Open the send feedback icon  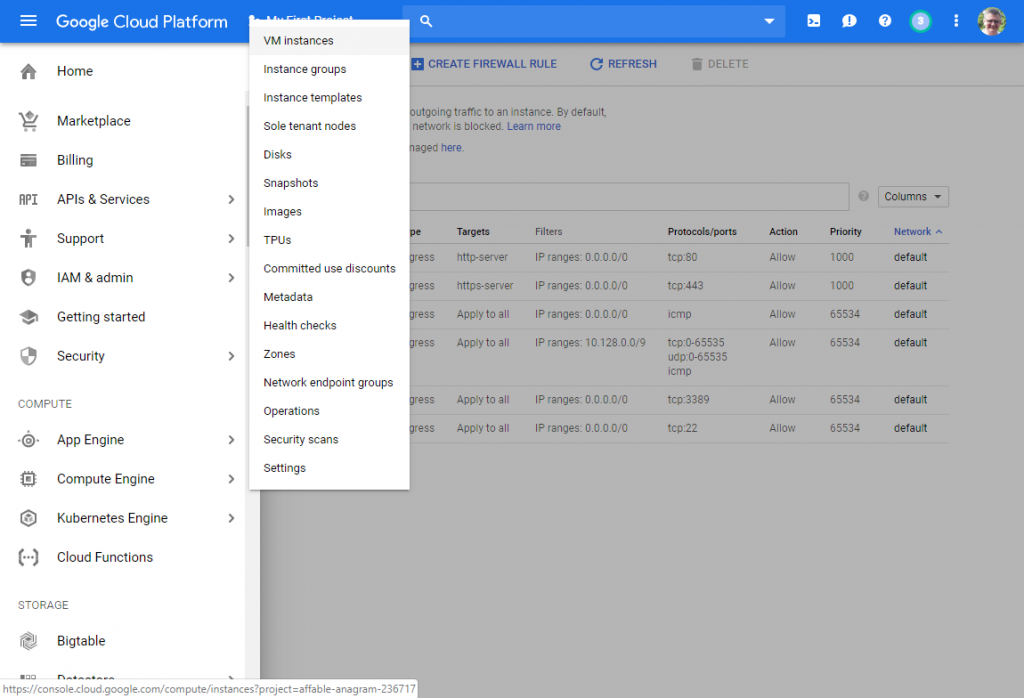tap(849, 21)
